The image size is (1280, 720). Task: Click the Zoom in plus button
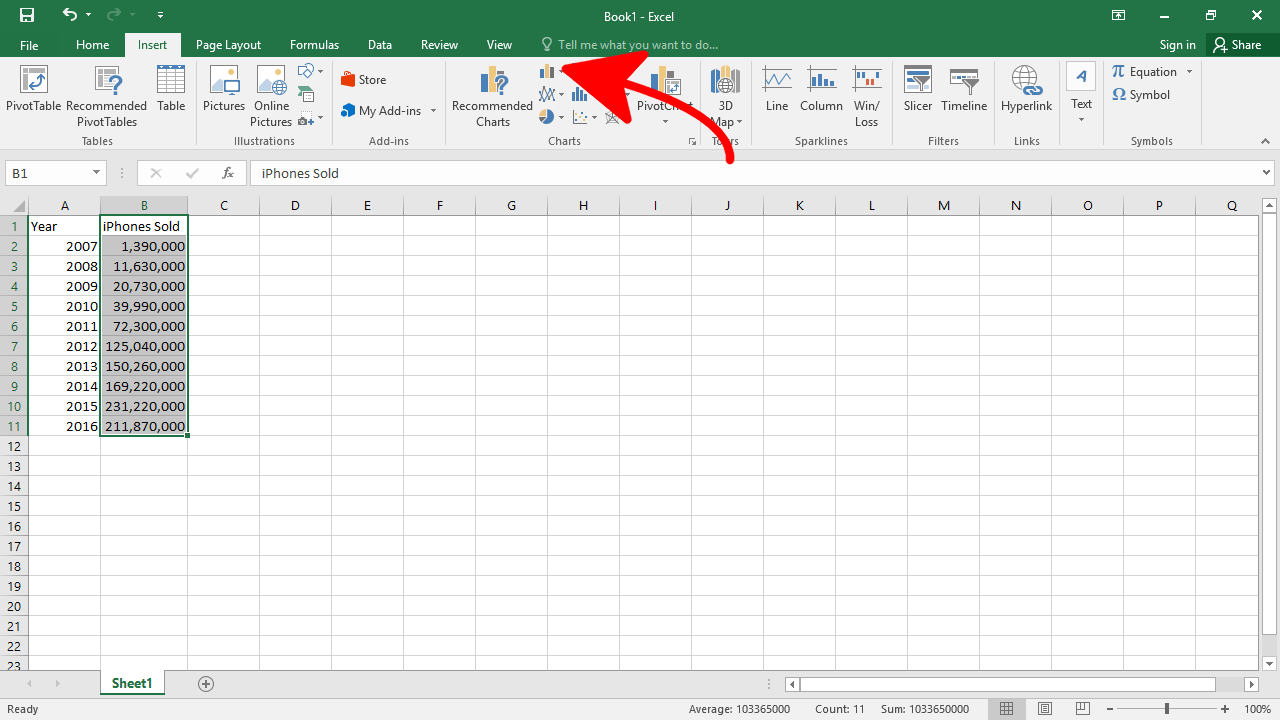pyautogui.click(x=1223, y=709)
